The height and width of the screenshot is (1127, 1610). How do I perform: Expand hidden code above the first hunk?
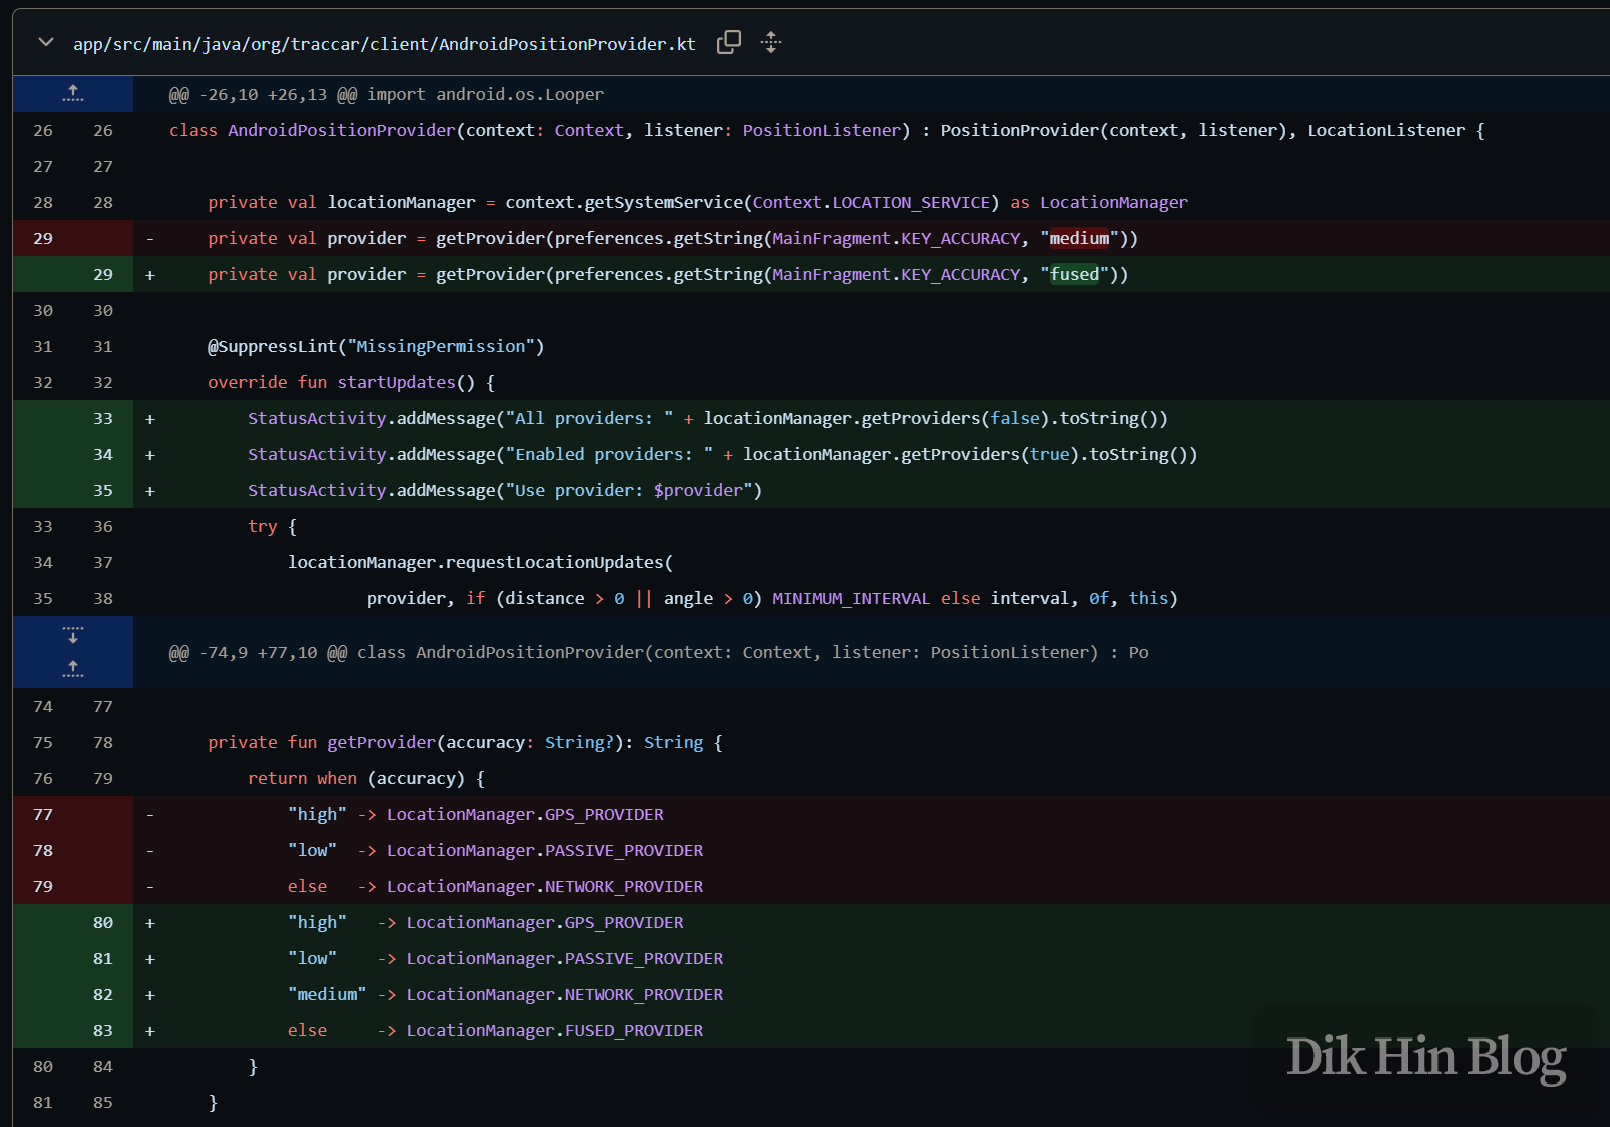click(x=72, y=93)
